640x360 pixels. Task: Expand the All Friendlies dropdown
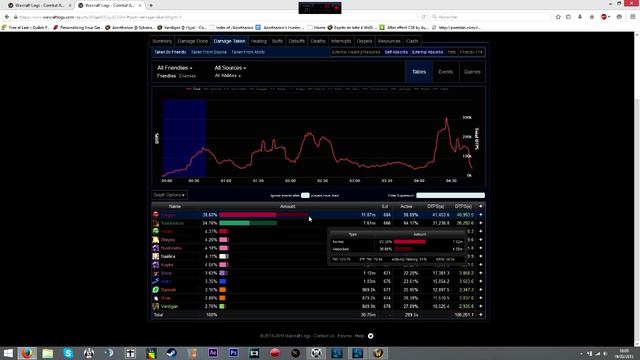pyautogui.click(x=175, y=68)
